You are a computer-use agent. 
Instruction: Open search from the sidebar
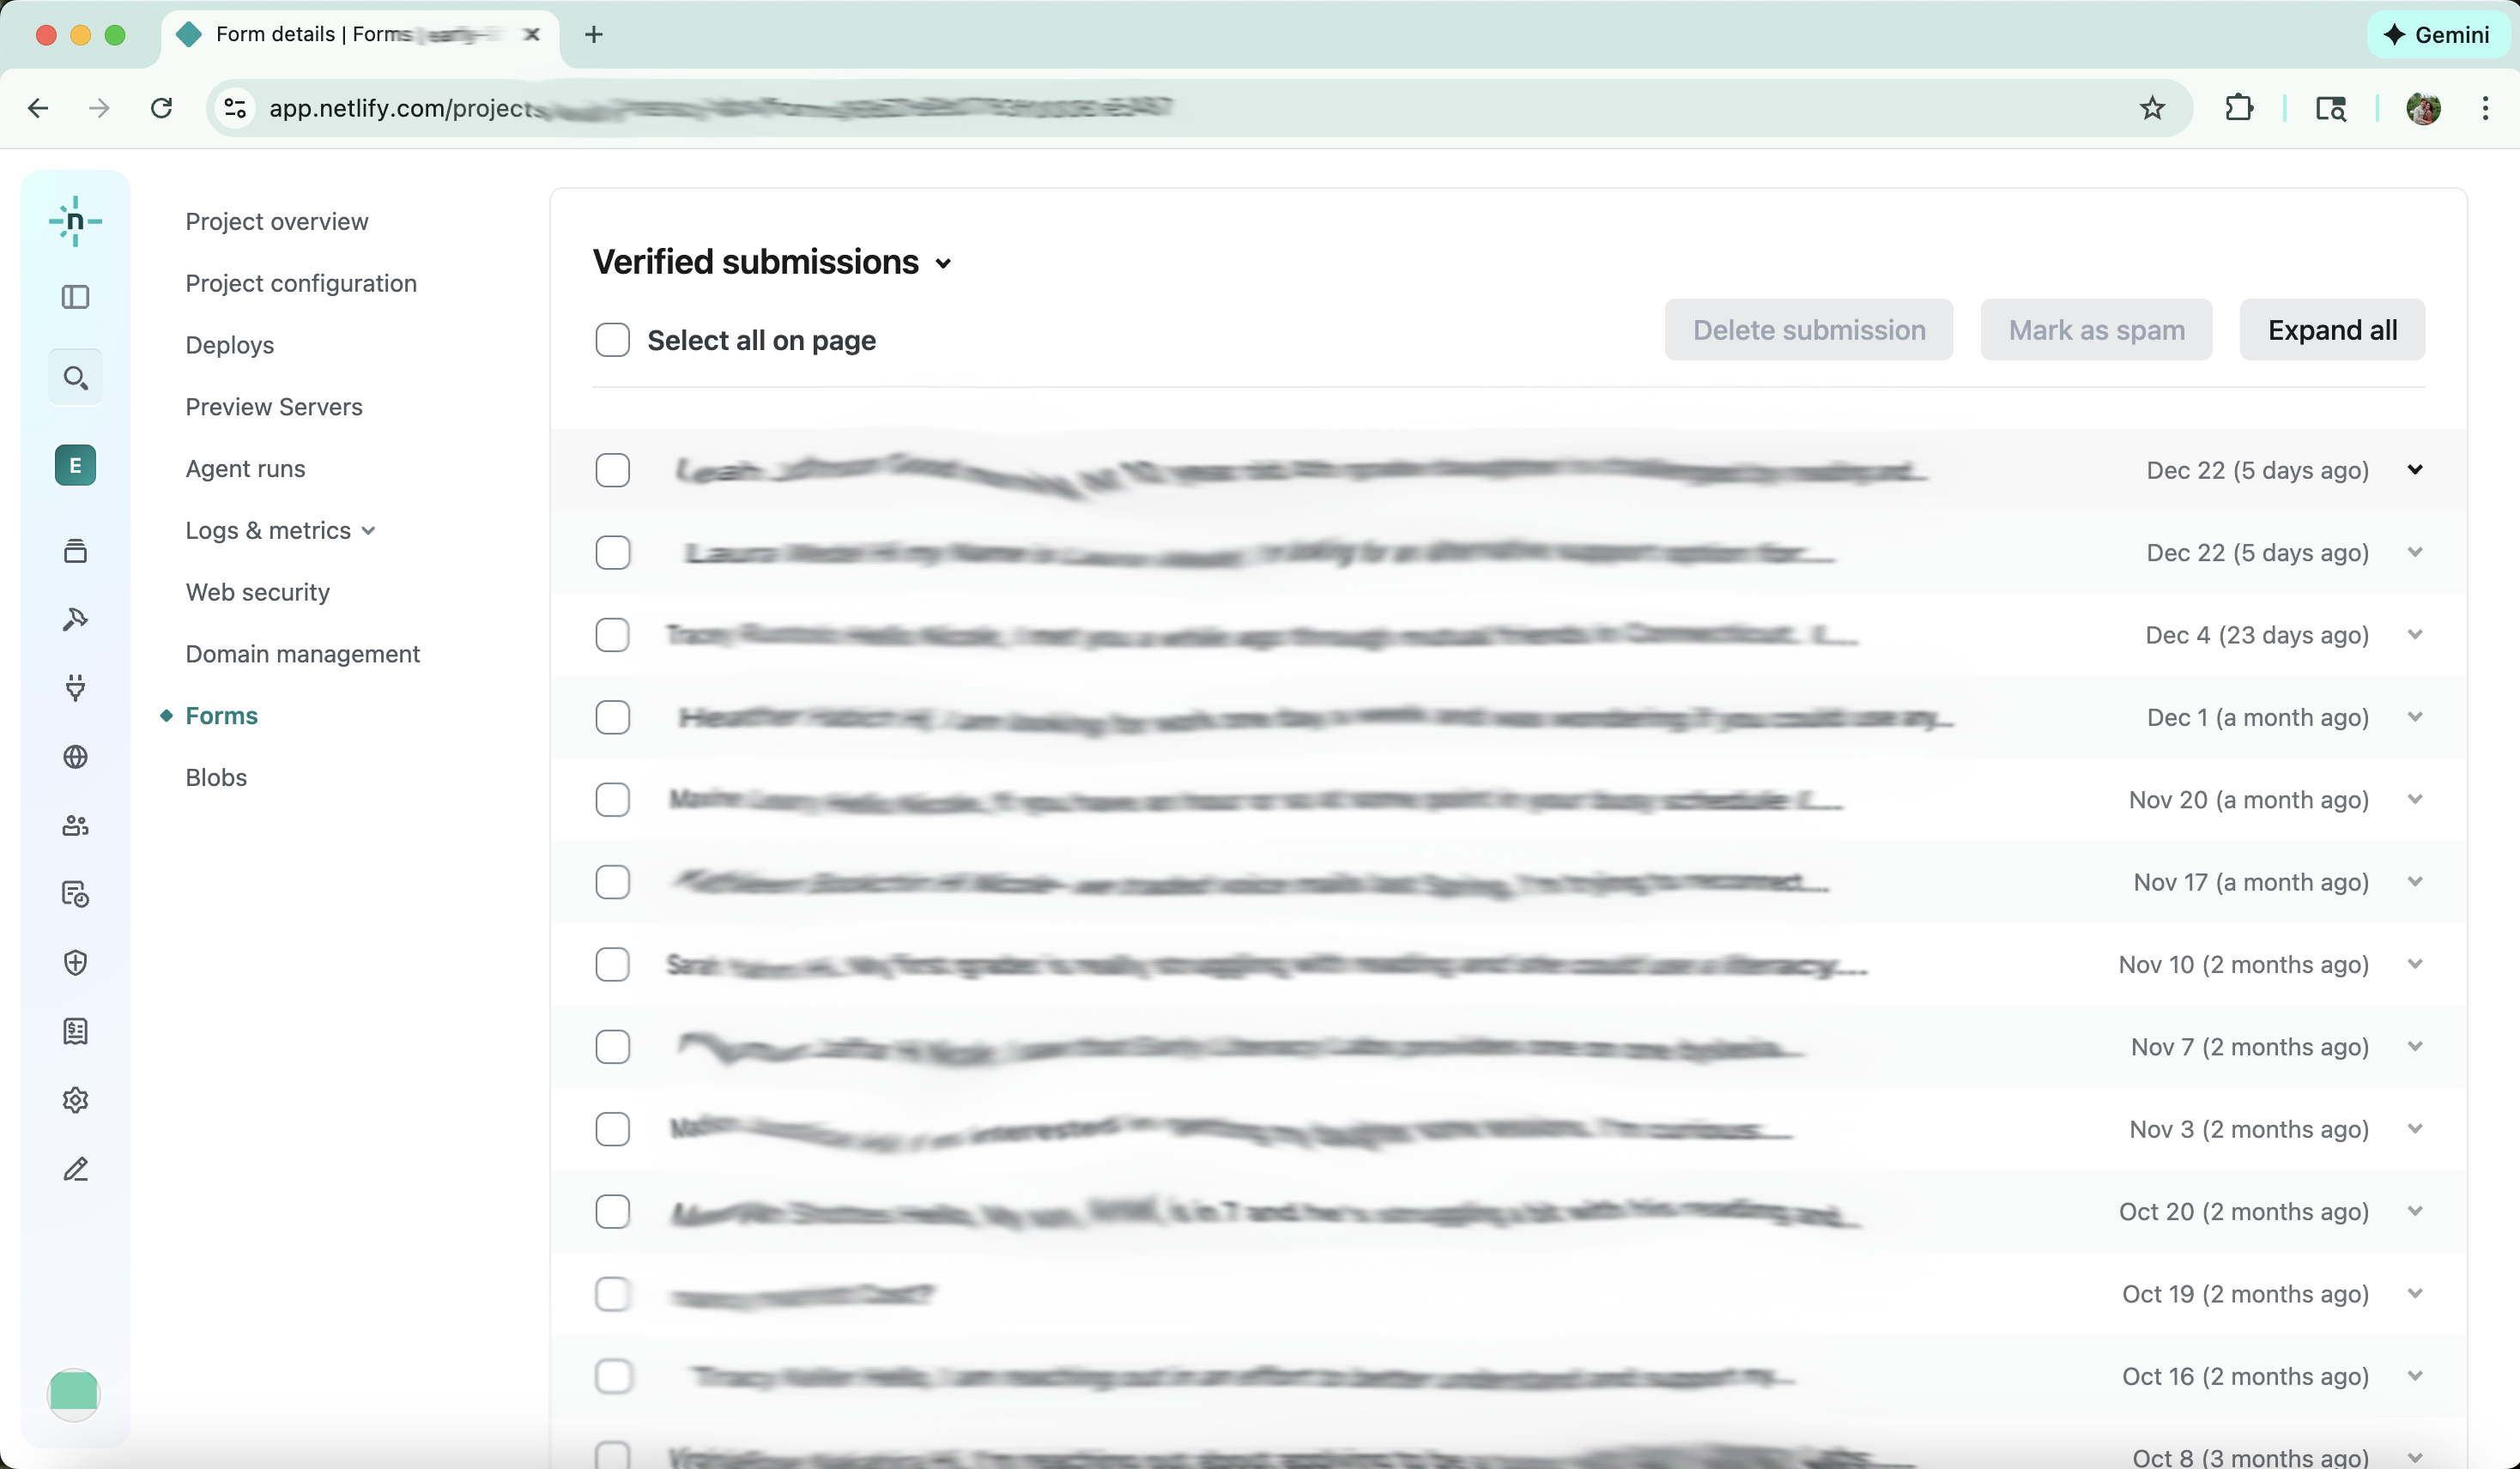pyautogui.click(x=76, y=377)
